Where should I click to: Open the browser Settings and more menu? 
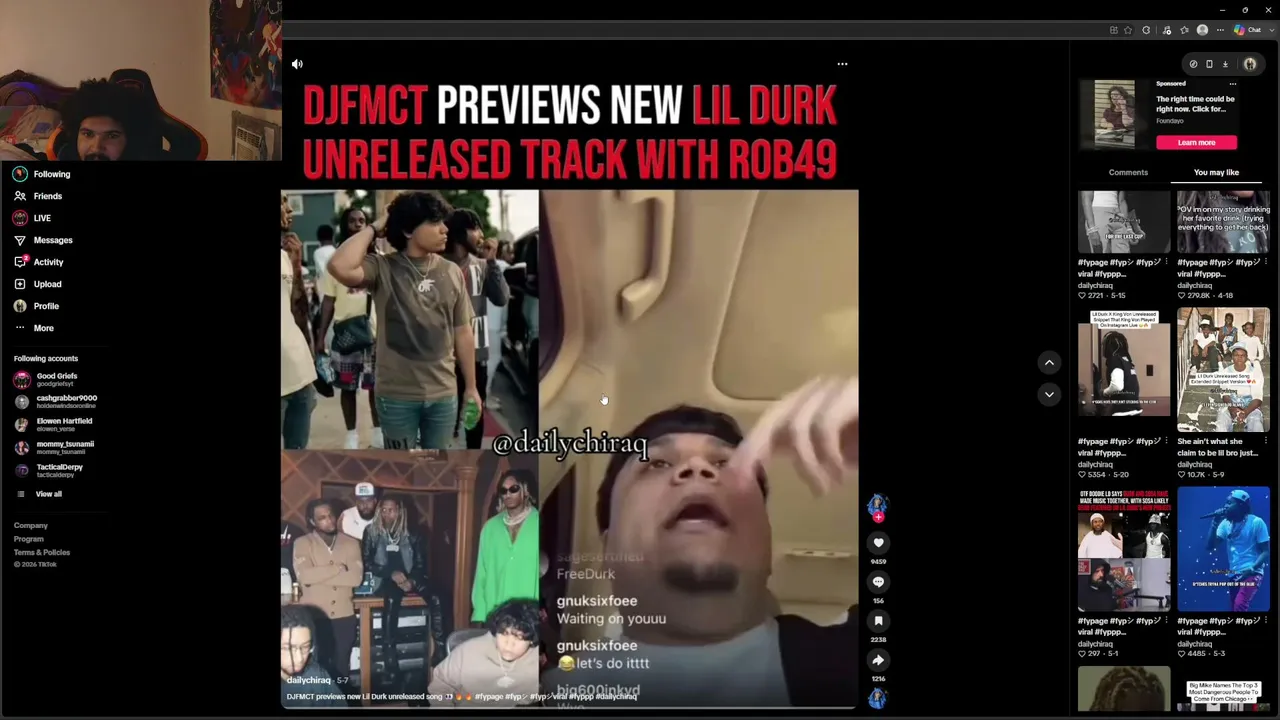(1220, 30)
